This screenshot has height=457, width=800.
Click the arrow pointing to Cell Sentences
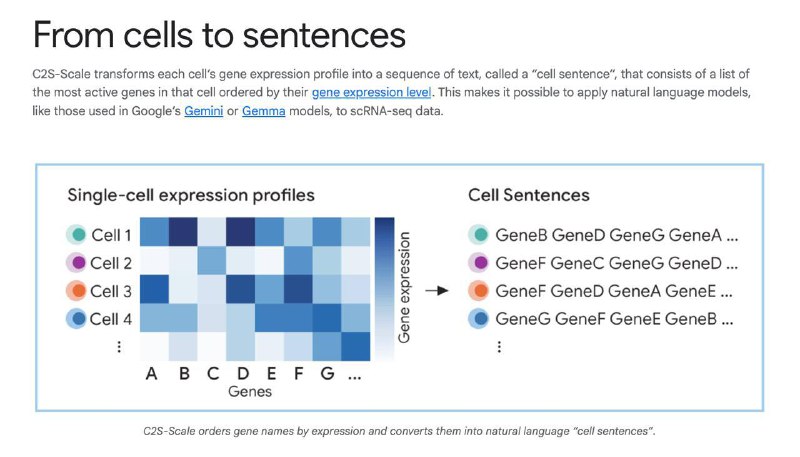coord(437,291)
